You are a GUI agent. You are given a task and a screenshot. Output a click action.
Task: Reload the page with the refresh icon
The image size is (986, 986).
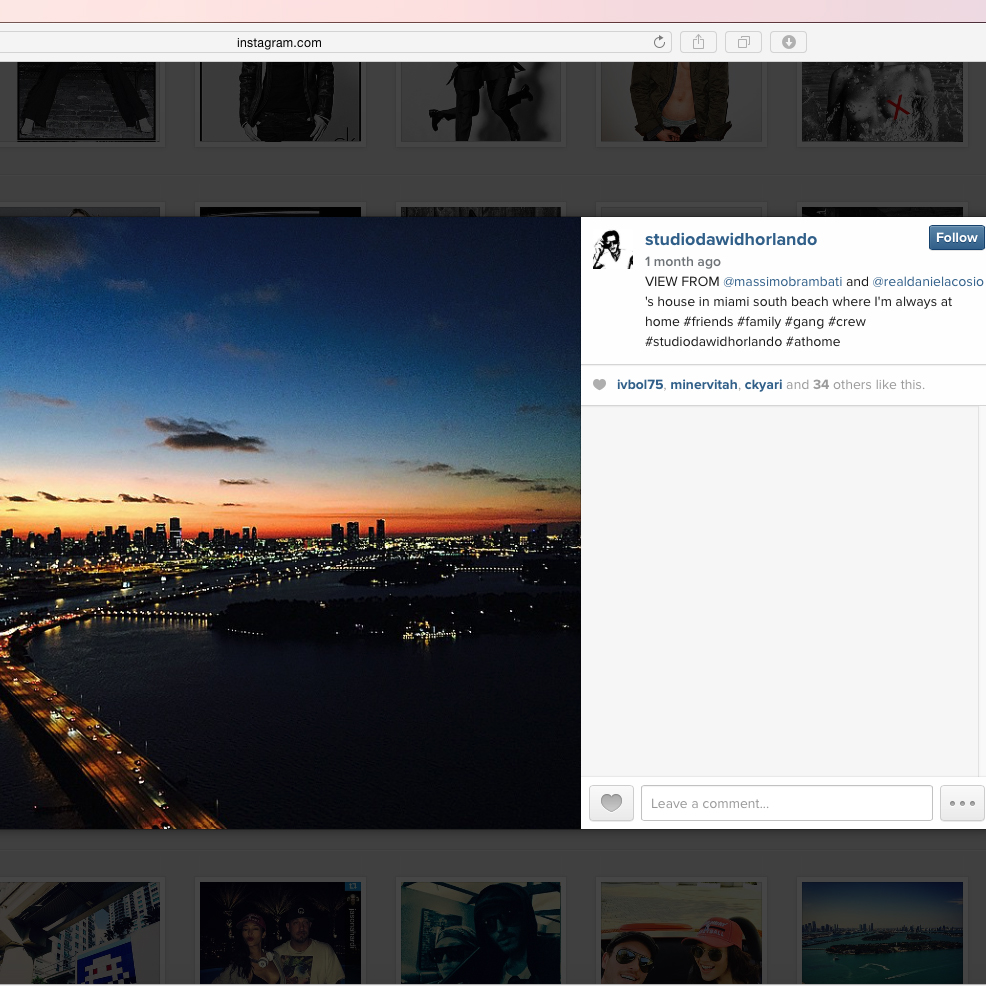(659, 42)
